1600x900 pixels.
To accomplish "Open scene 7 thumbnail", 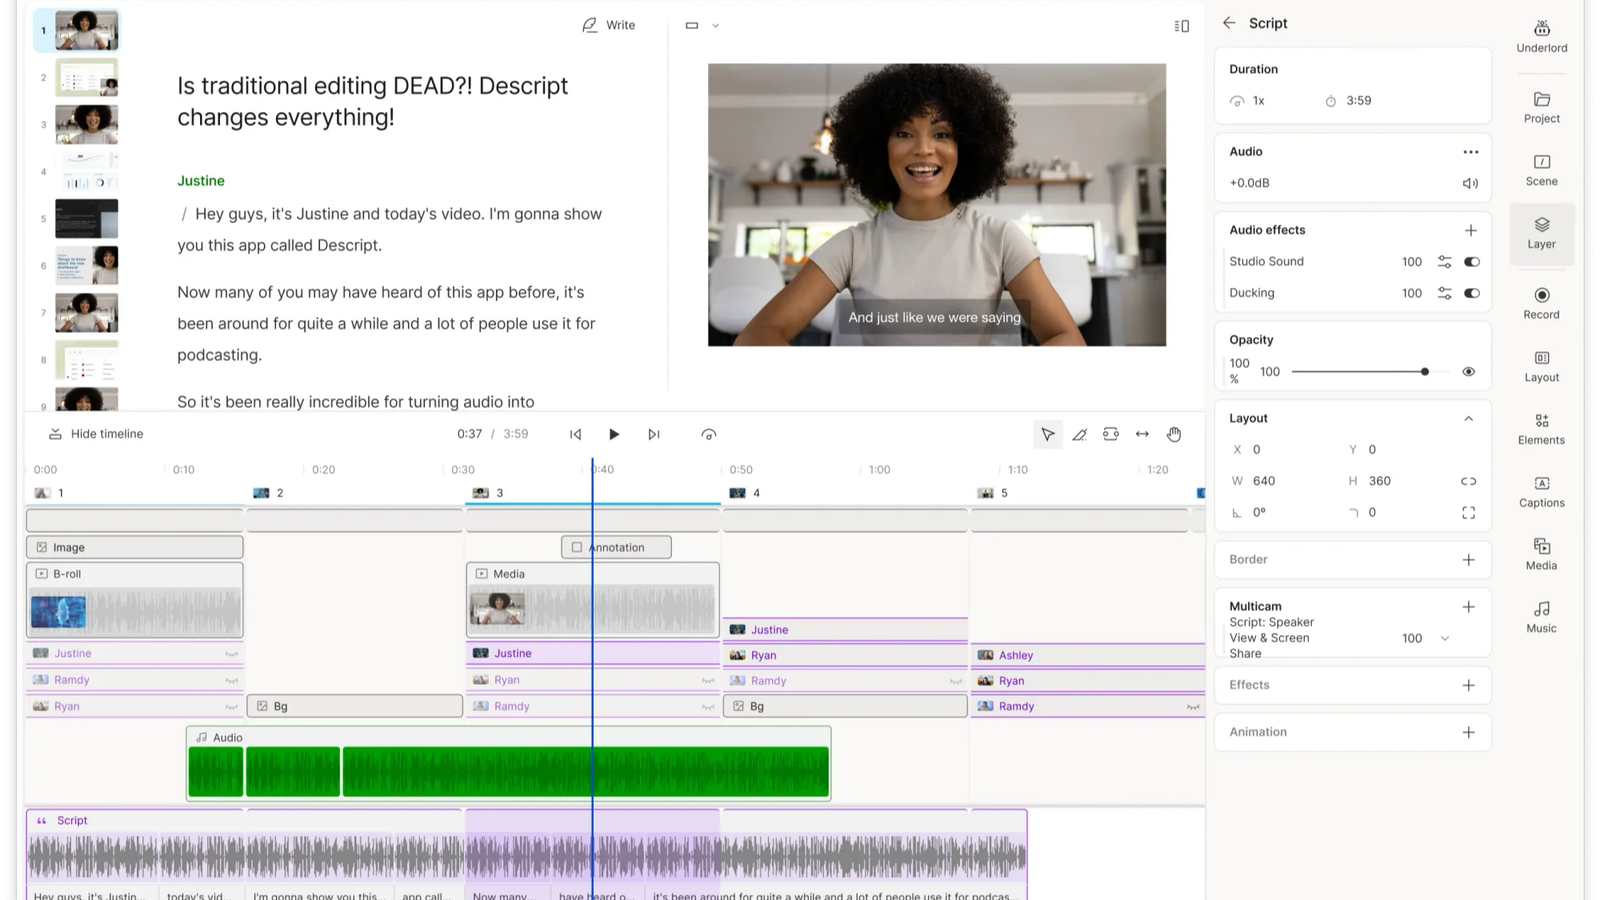I will 86,313.
